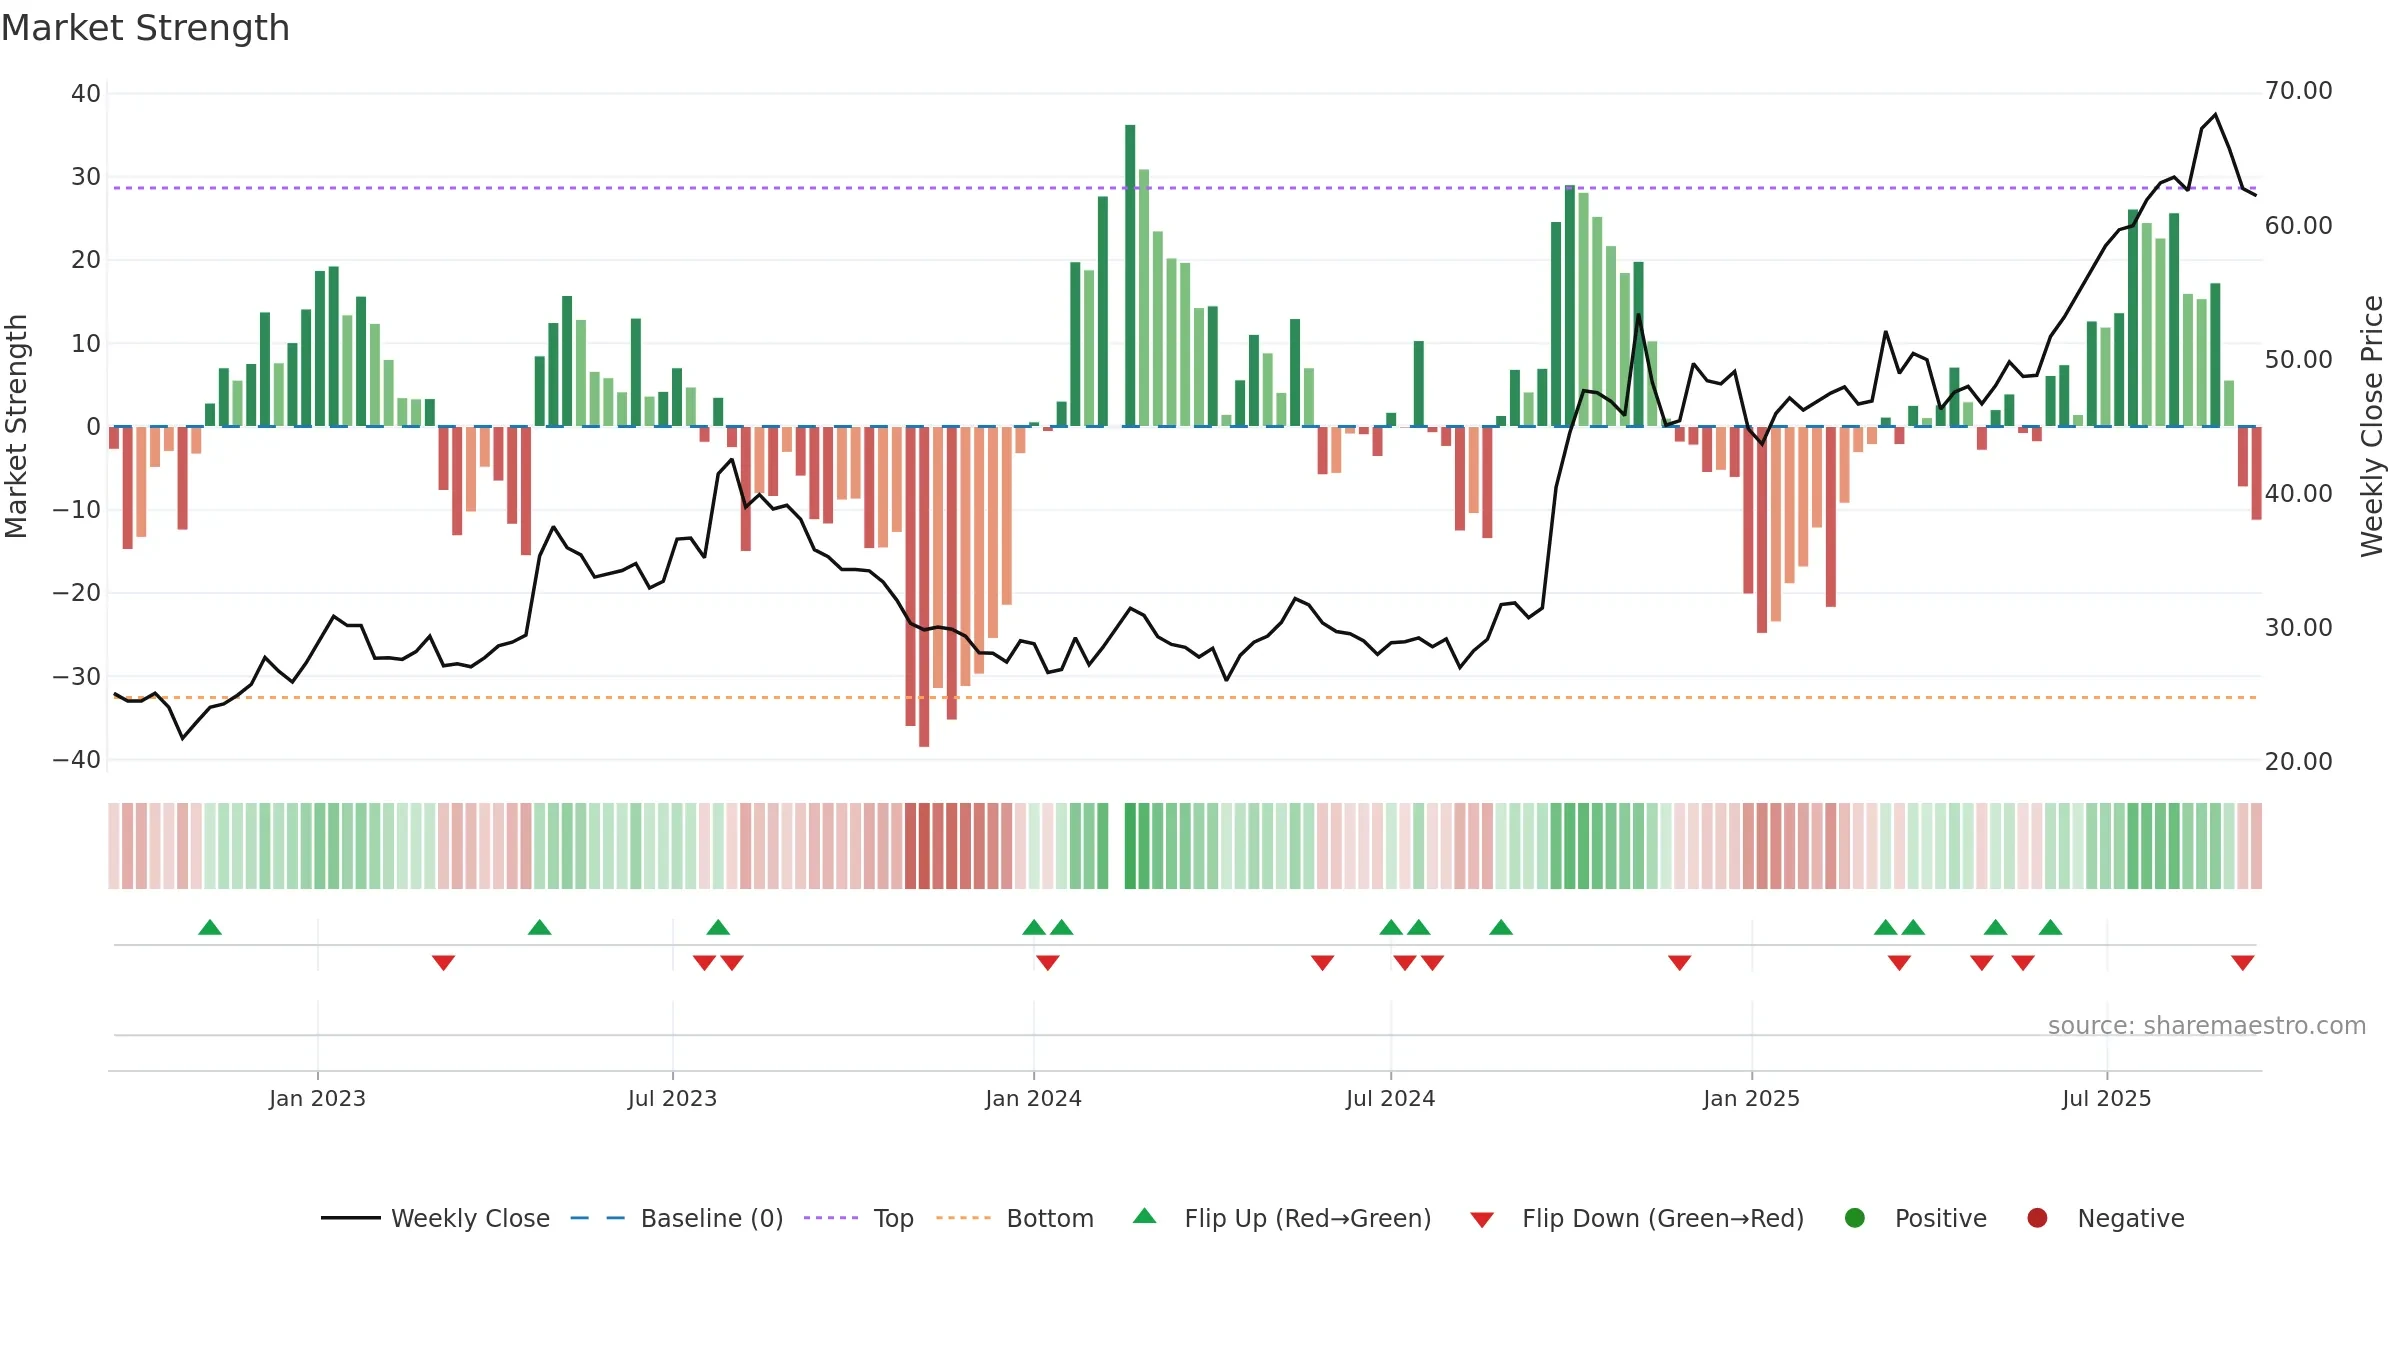This screenshot has height=1350, width=2400.
Task: Click the tallest green bar in early 2024
Action: click(1130, 275)
